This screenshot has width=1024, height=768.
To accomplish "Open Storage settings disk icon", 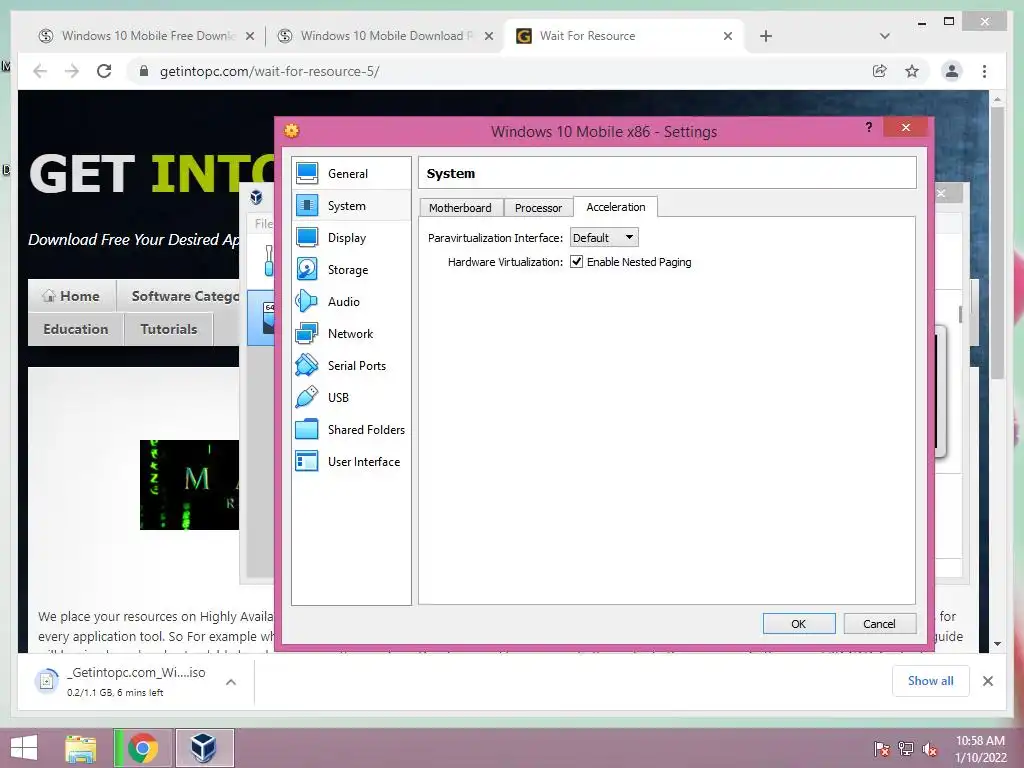I will tap(307, 270).
